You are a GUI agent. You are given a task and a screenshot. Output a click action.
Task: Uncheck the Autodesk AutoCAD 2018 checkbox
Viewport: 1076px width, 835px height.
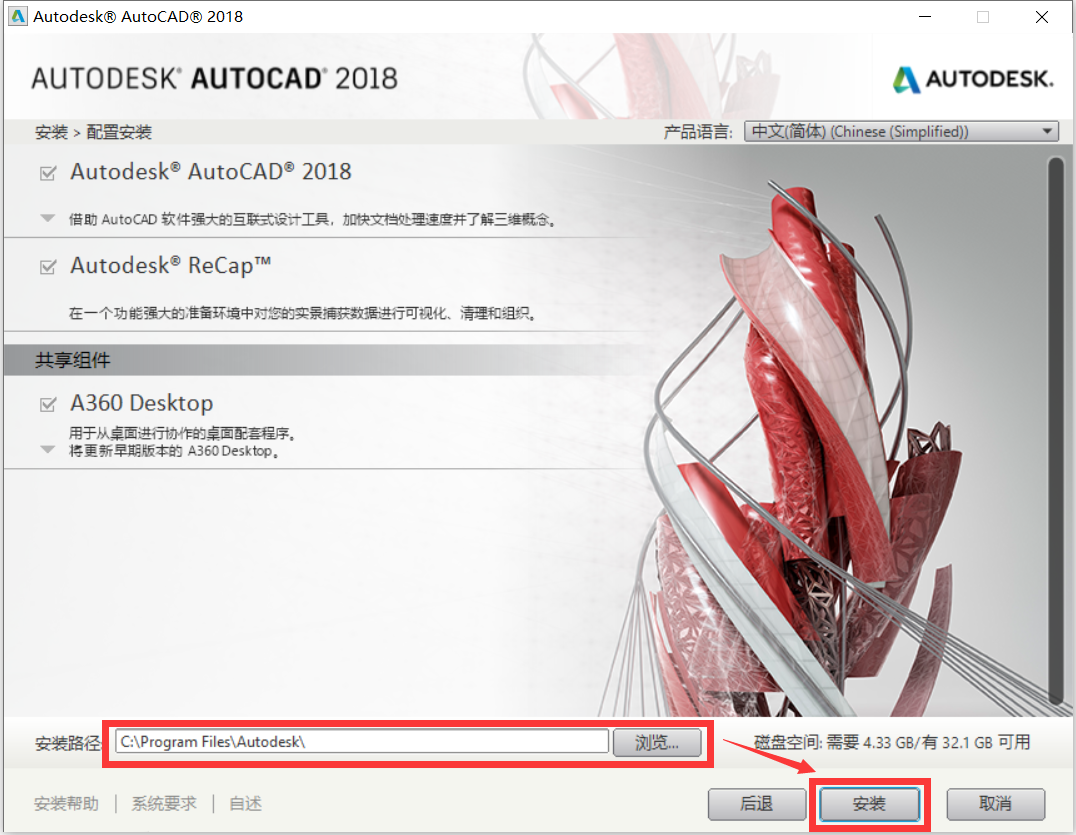(x=48, y=173)
